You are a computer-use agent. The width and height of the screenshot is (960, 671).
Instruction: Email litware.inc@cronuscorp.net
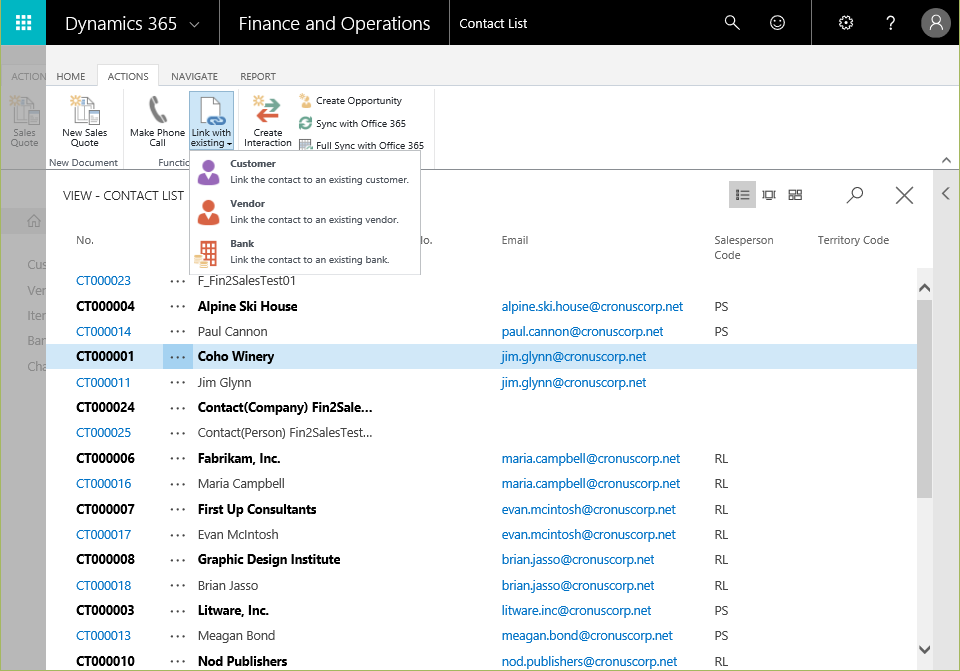coord(576,610)
